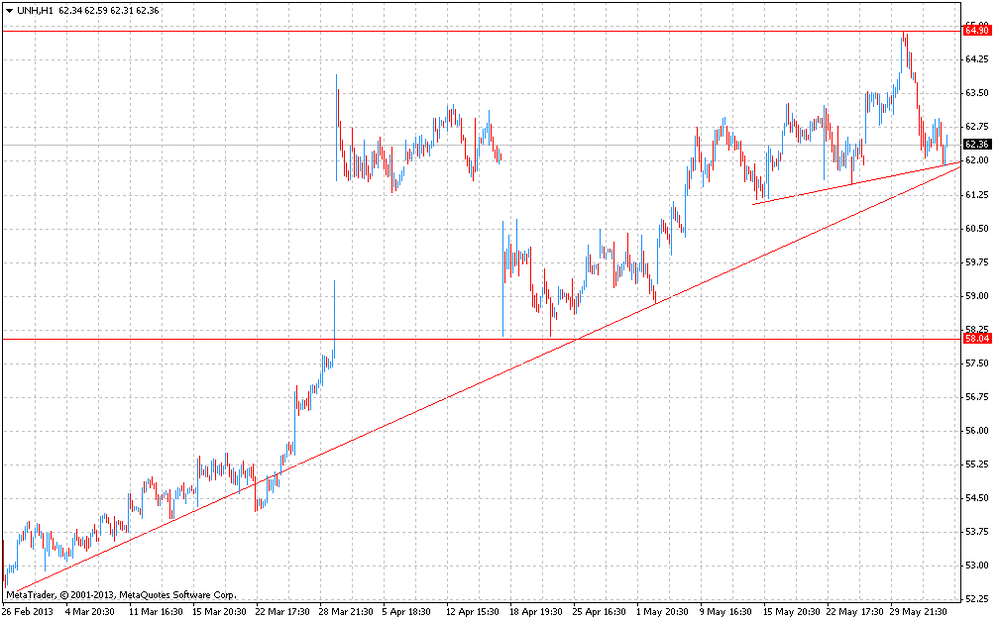Open the chart menu arrow beside UNH,H1
Viewport: 1000px width, 620px height.
tap(9, 11)
